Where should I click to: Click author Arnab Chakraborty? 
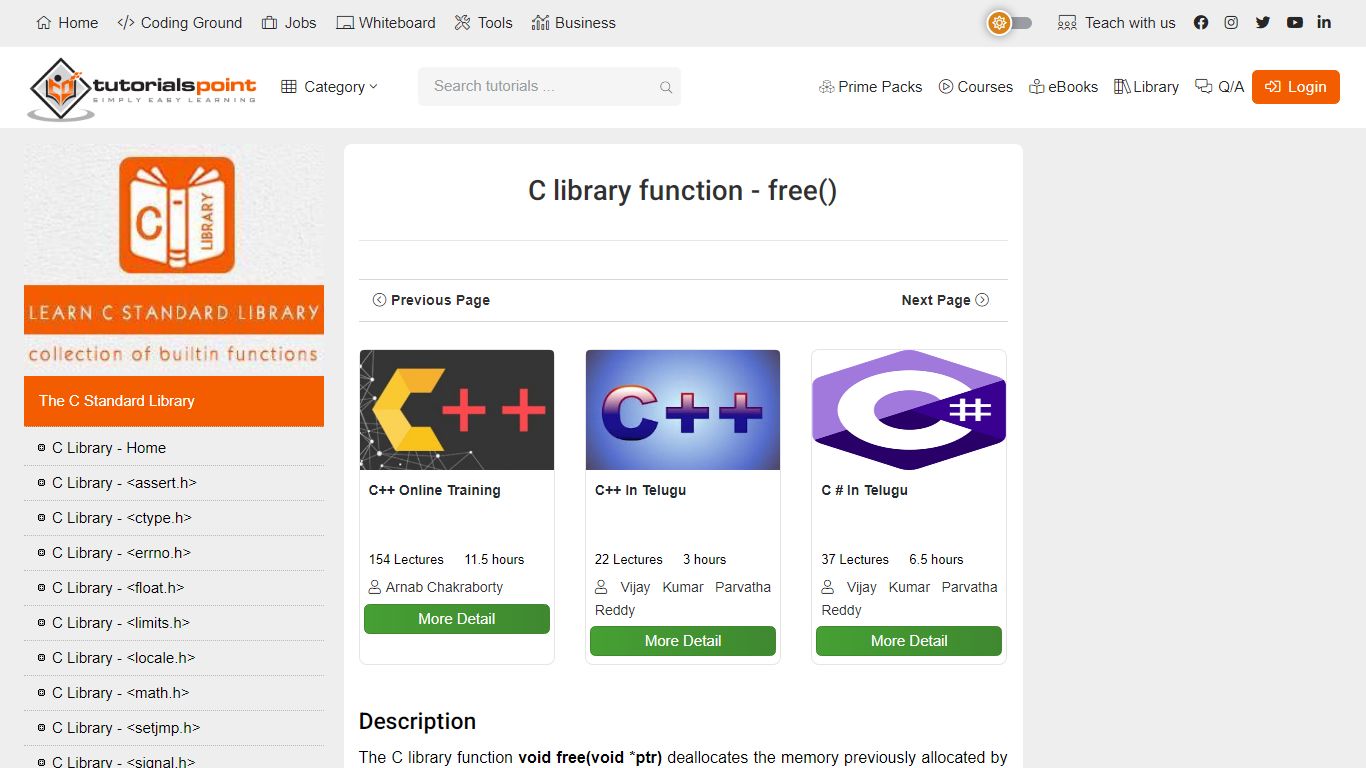[444, 587]
